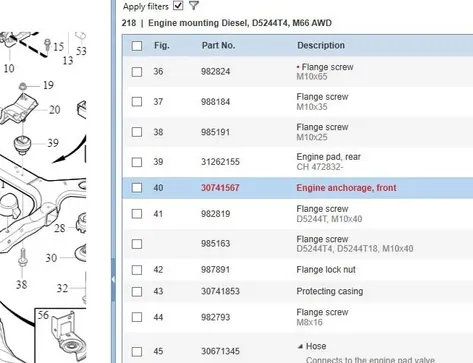
Task: Click callout 15 in the diagram
Action: point(58,47)
